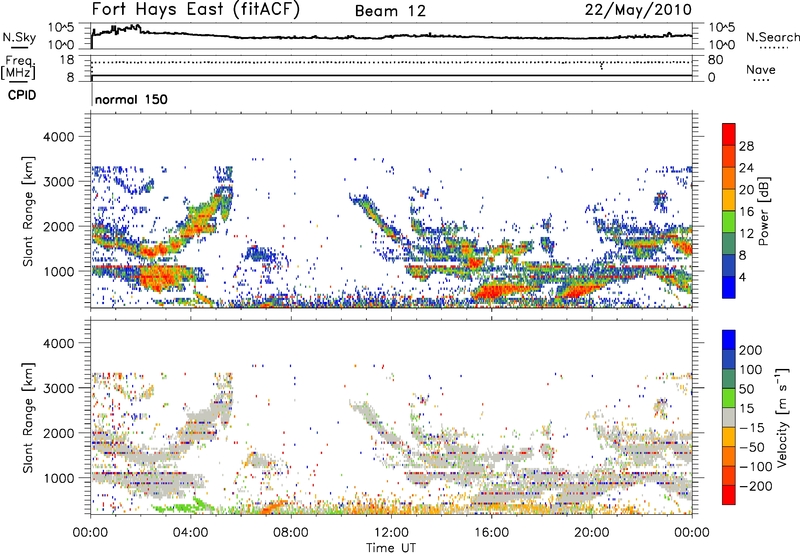This screenshot has height=554, width=800.
Task: Click the 'Velocity [m s^-1]' colorbar label
Action: pyautogui.click(x=781, y=417)
